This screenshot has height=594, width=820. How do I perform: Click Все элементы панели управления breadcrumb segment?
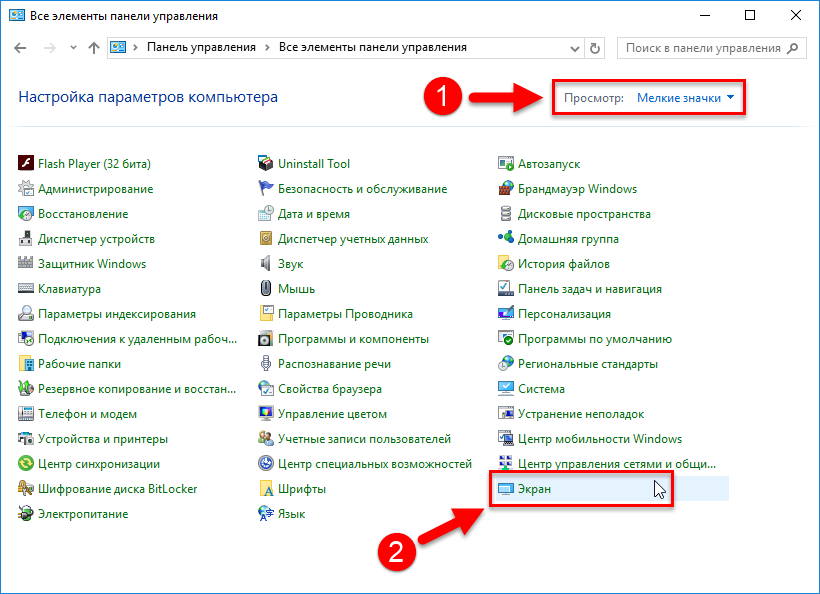click(372, 48)
